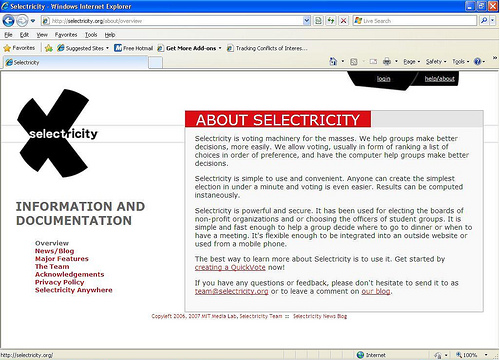The height and width of the screenshot is (360, 500).
Task: Click the search magnifier button
Action: click(x=484, y=21)
